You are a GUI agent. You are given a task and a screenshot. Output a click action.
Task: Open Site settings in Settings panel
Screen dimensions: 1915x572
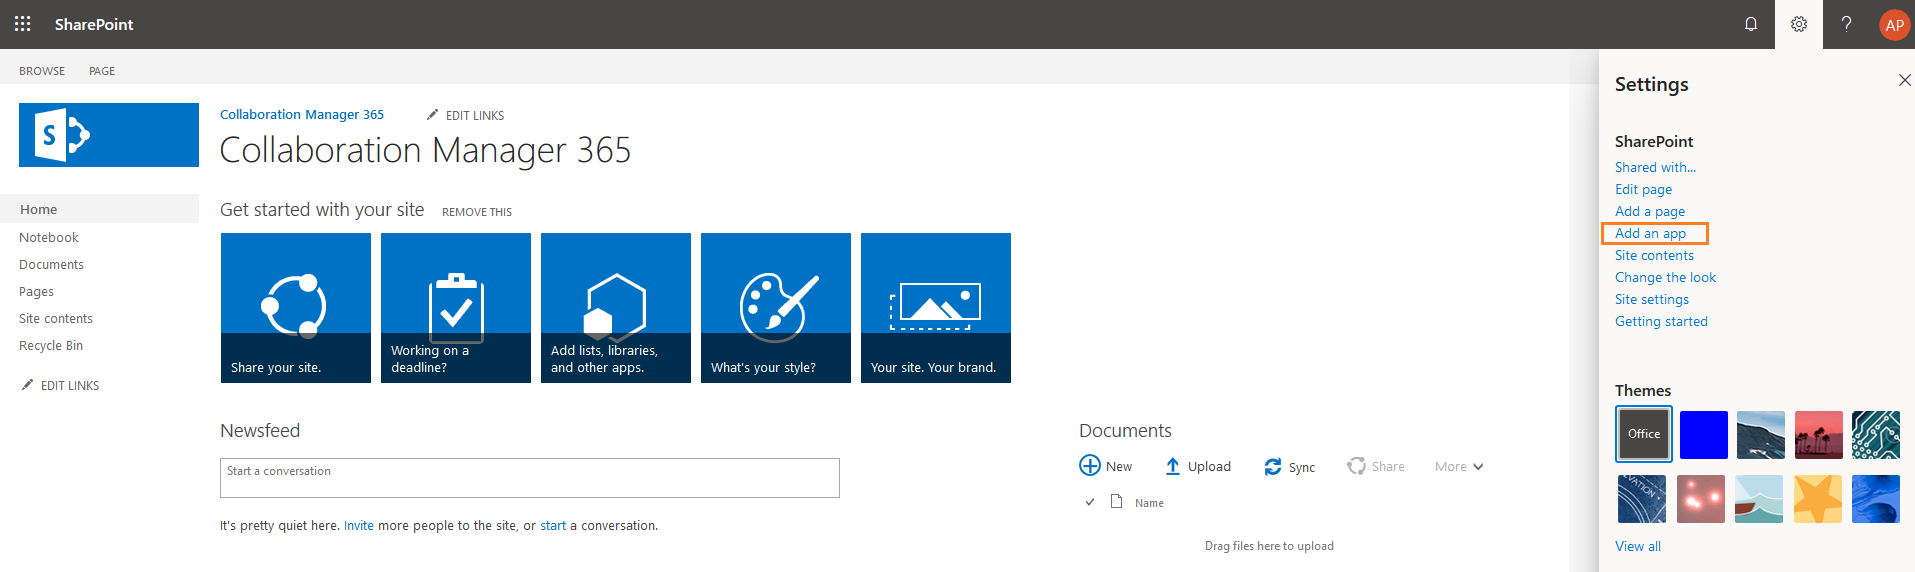pyautogui.click(x=1652, y=299)
